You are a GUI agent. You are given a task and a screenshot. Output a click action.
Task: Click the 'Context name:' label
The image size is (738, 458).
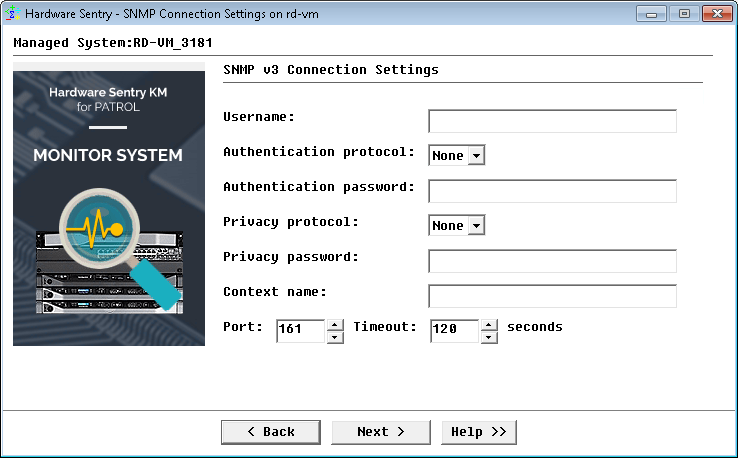pyautogui.click(x=275, y=292)
